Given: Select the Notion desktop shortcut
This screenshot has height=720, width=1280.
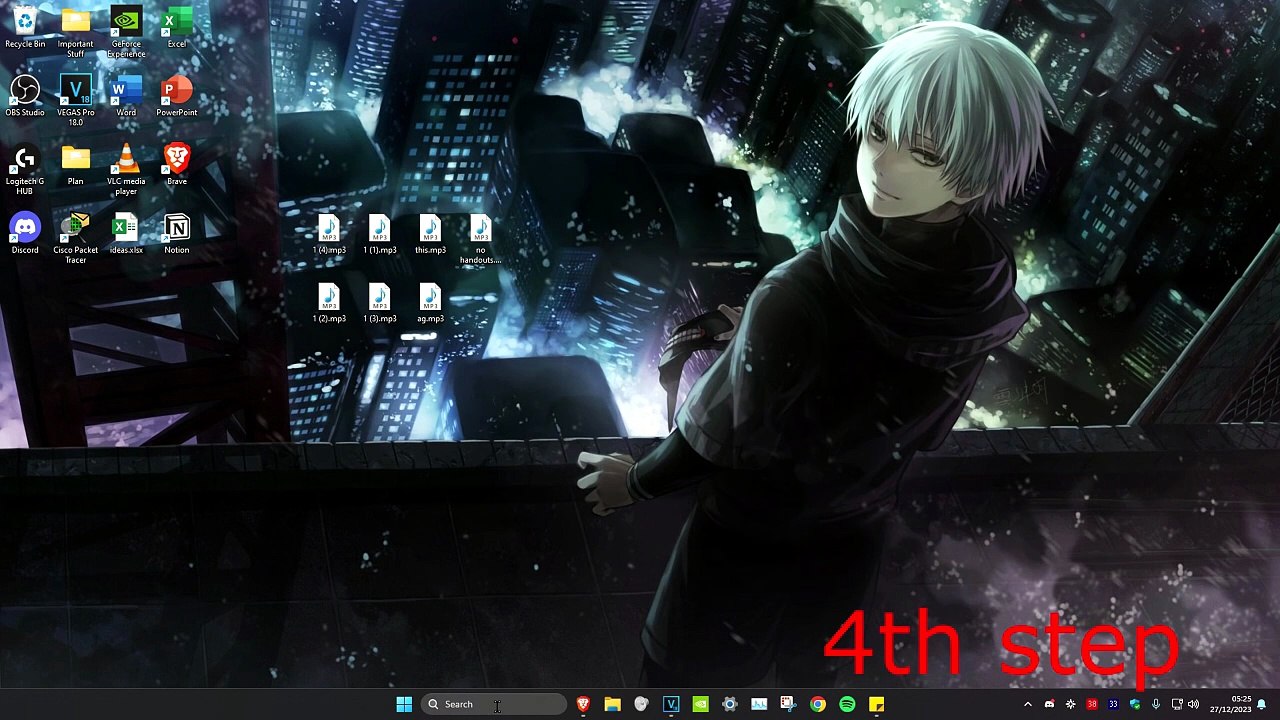Looking at the screenshot, I should coord(177,234).
